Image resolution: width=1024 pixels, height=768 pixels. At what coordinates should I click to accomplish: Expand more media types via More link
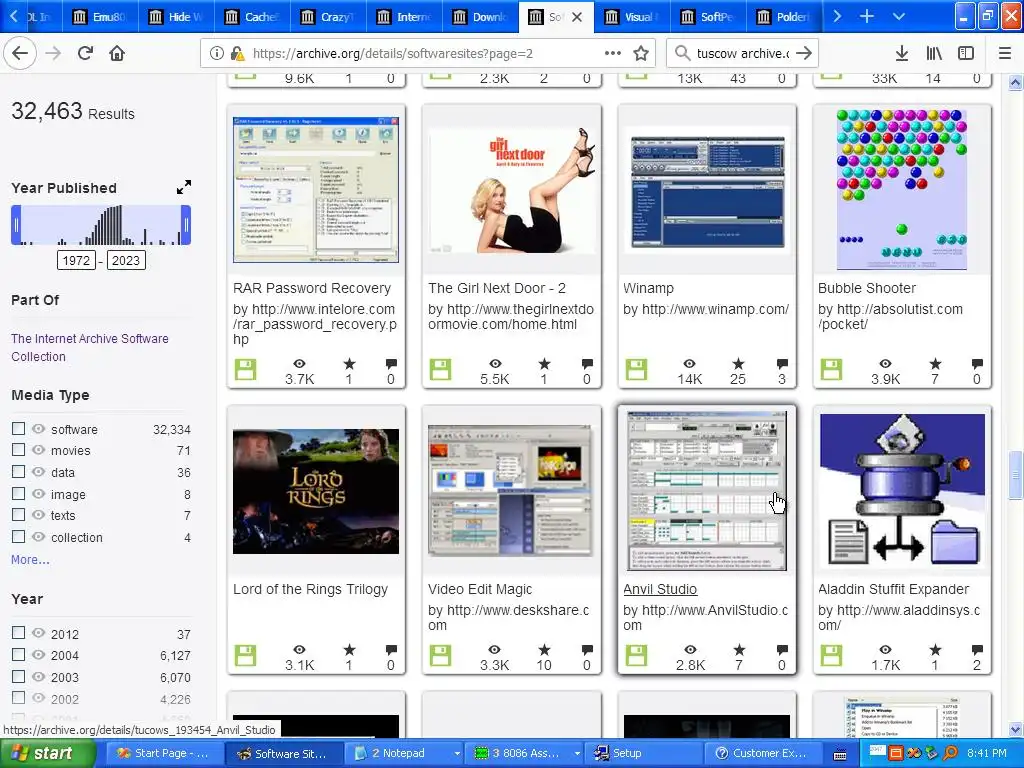click(x=30, y=560)
